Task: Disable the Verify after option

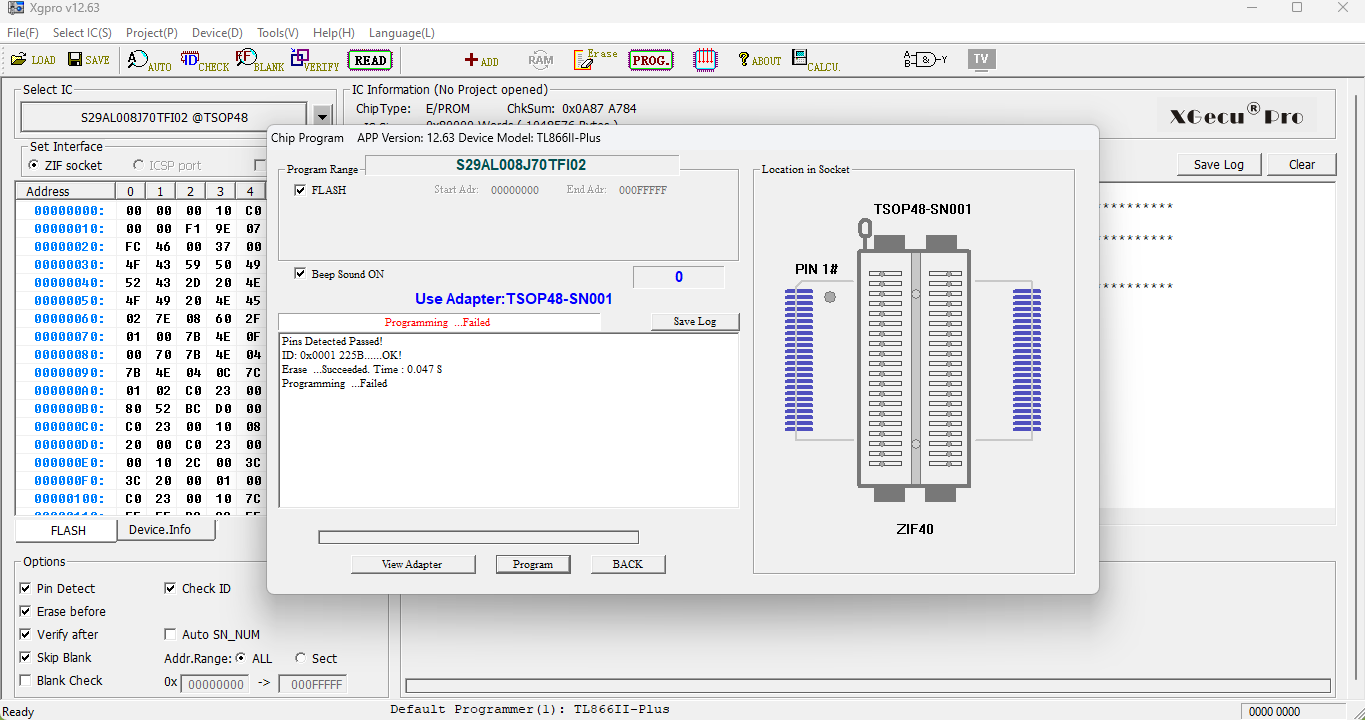Action: point(25,634)
